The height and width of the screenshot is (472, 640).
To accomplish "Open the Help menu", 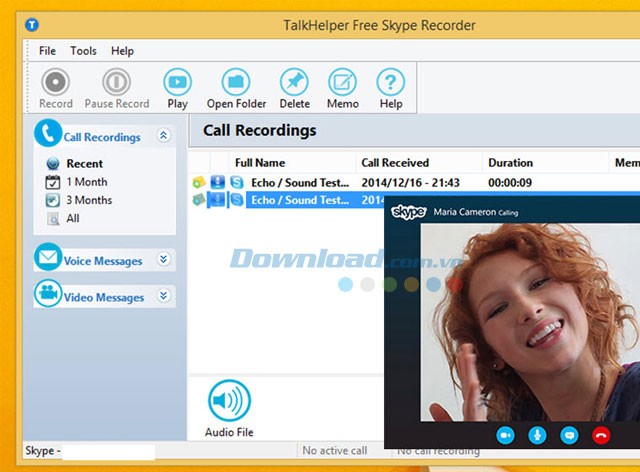I will pyautogui.click(x=122, y=51).
